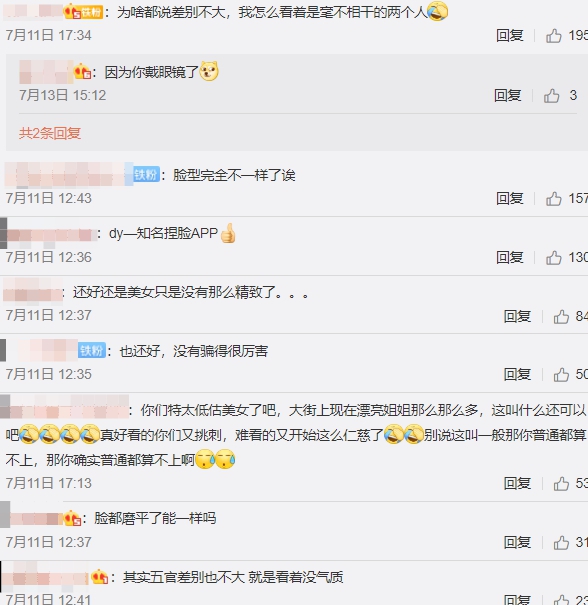This screenshot has height=605, width=588.
Task: Reply to '脸都磨平了能一样吗' comment
Action: pos(517,542)
